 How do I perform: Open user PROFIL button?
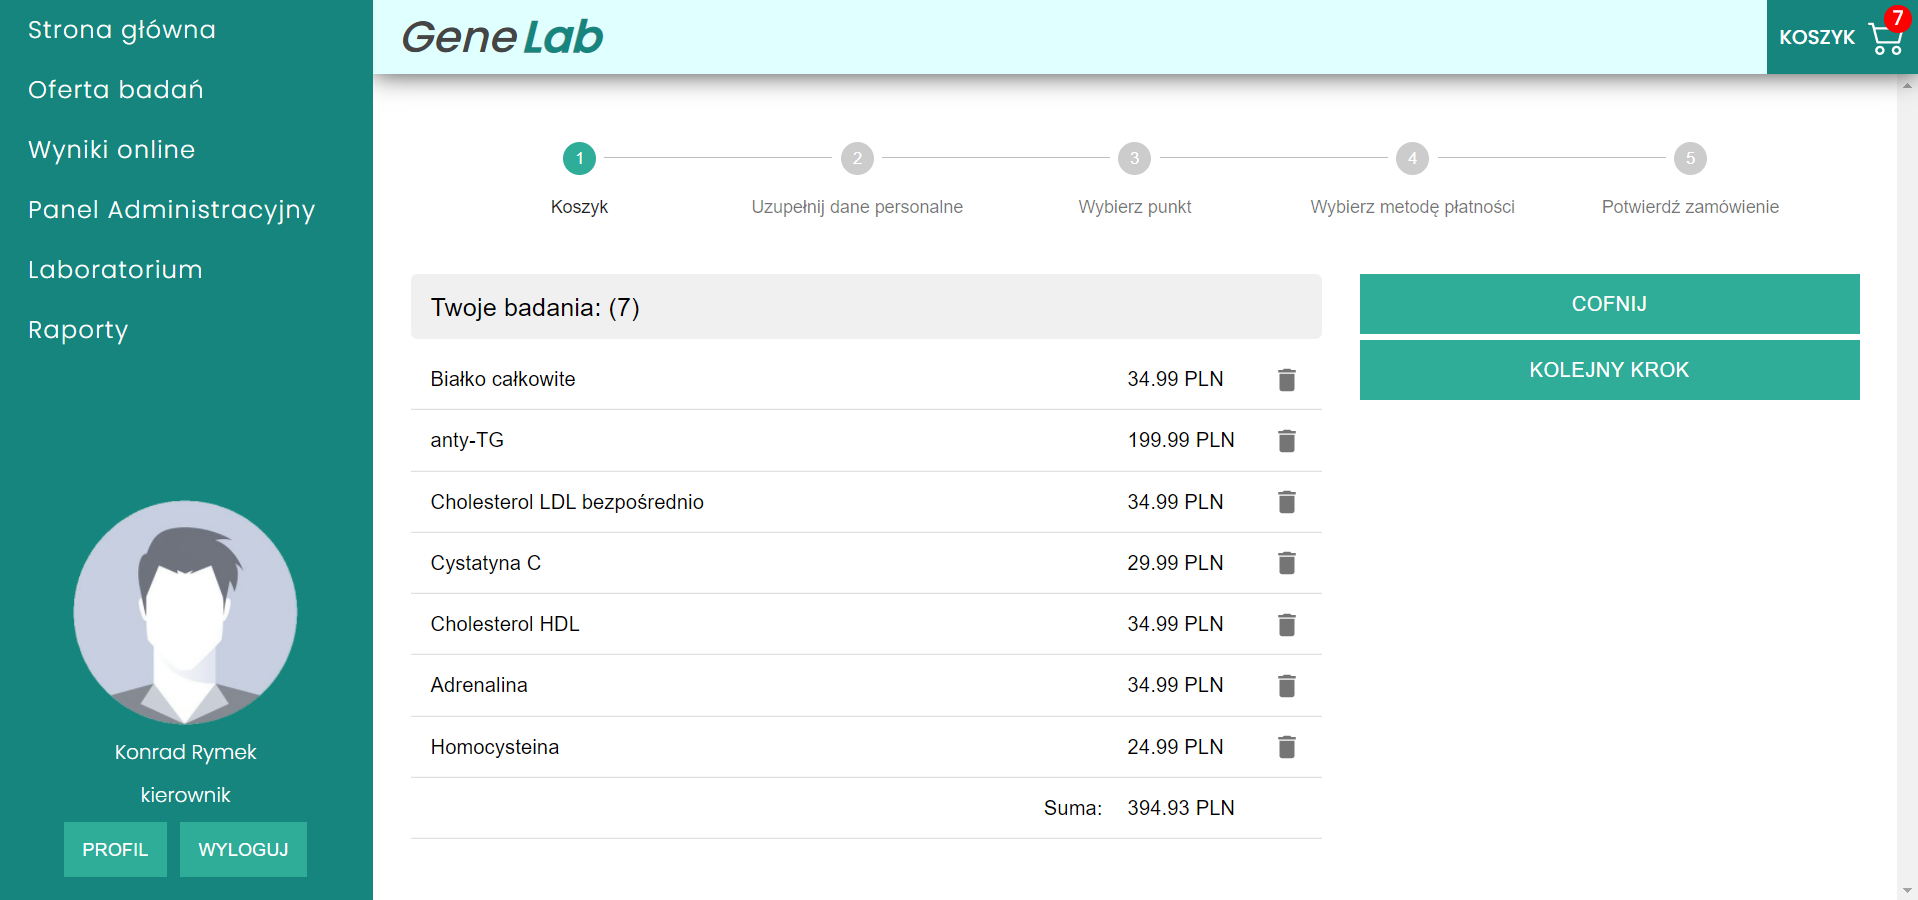tap(115, 849)
